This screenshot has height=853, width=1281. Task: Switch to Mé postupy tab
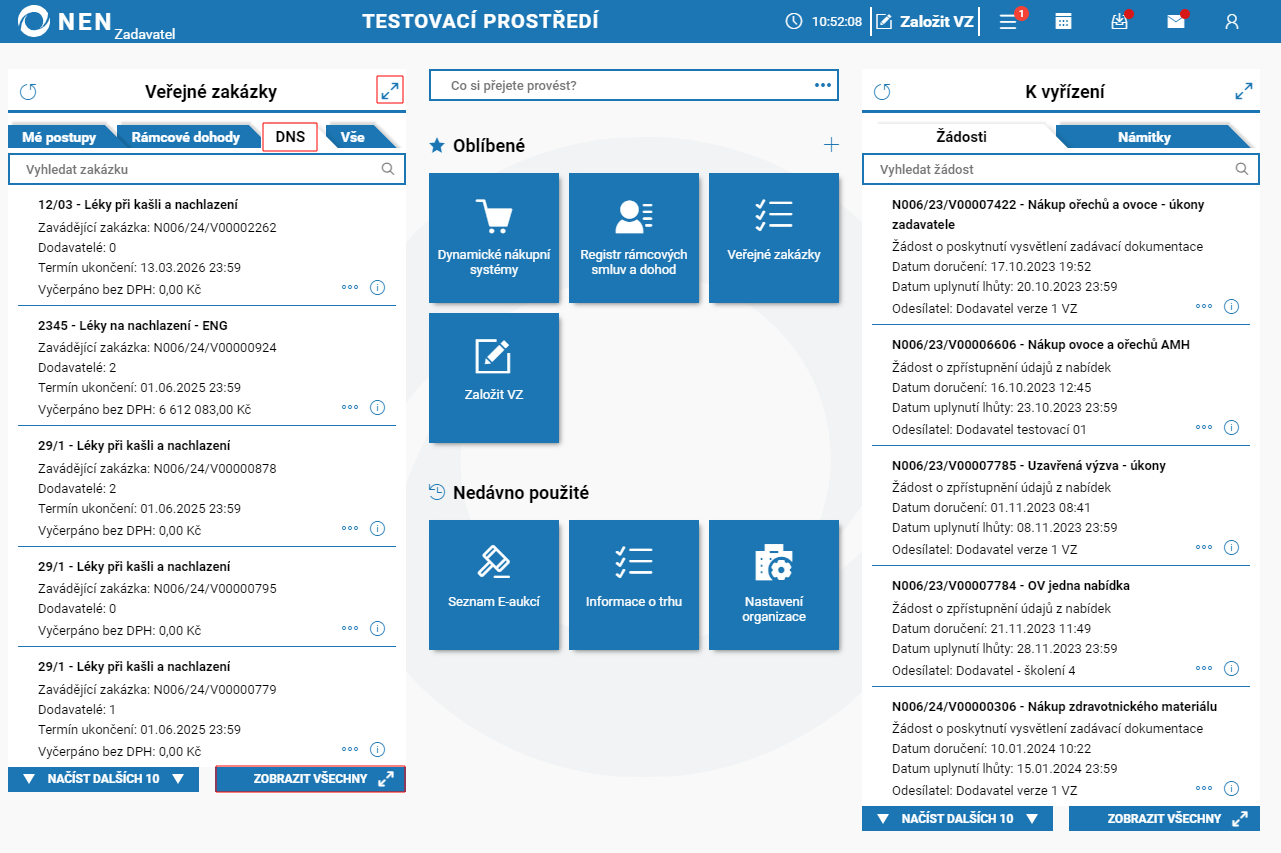point(59,137)
